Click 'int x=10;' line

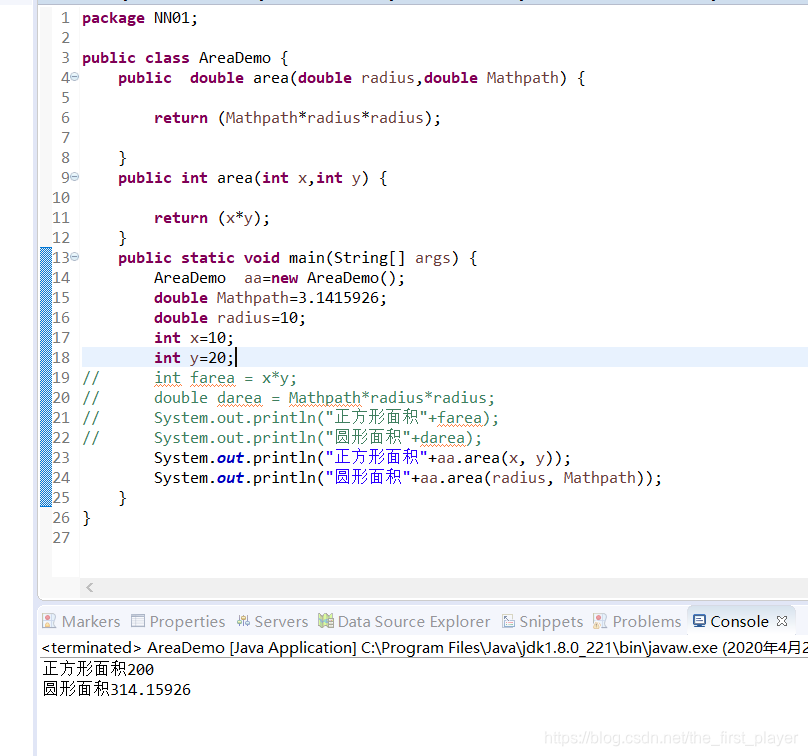click(194, 338)
